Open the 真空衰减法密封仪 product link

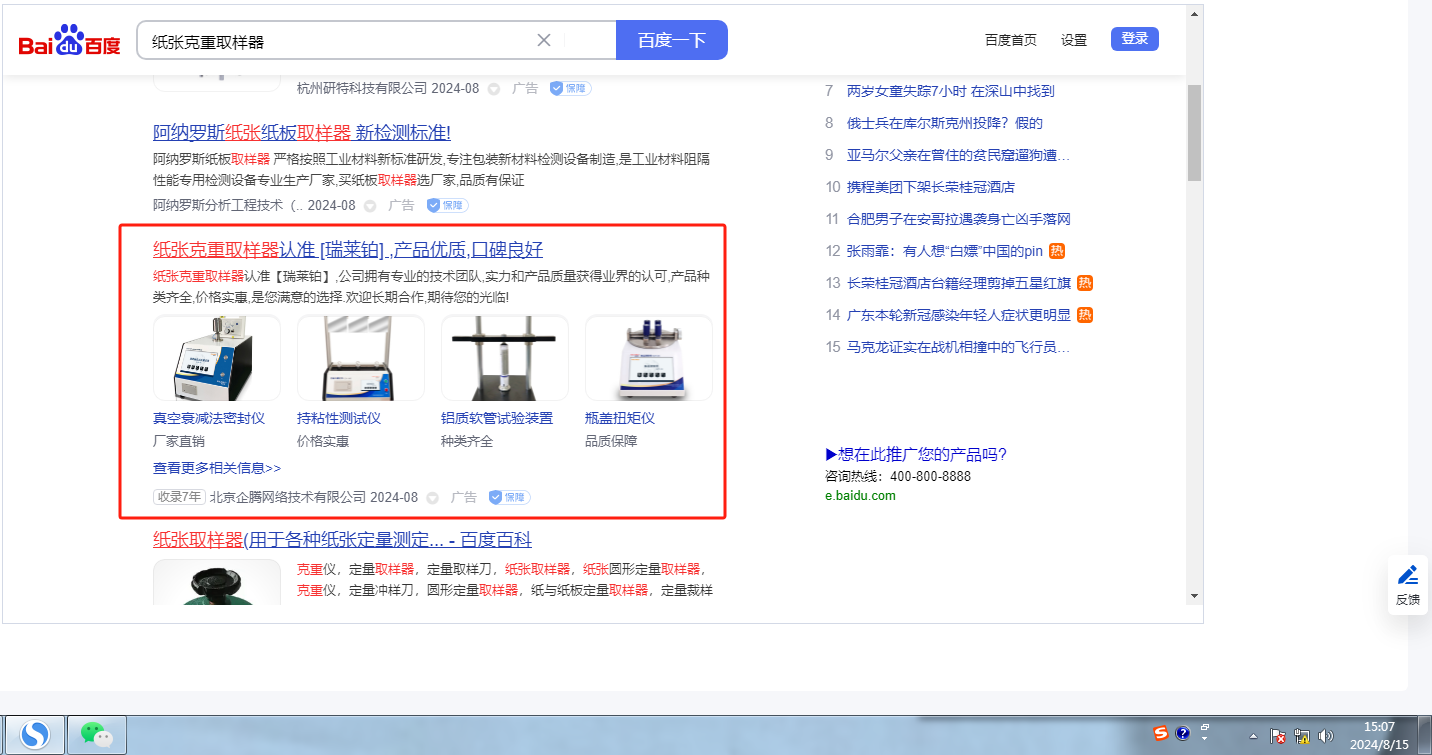click(x=209, y=418)
